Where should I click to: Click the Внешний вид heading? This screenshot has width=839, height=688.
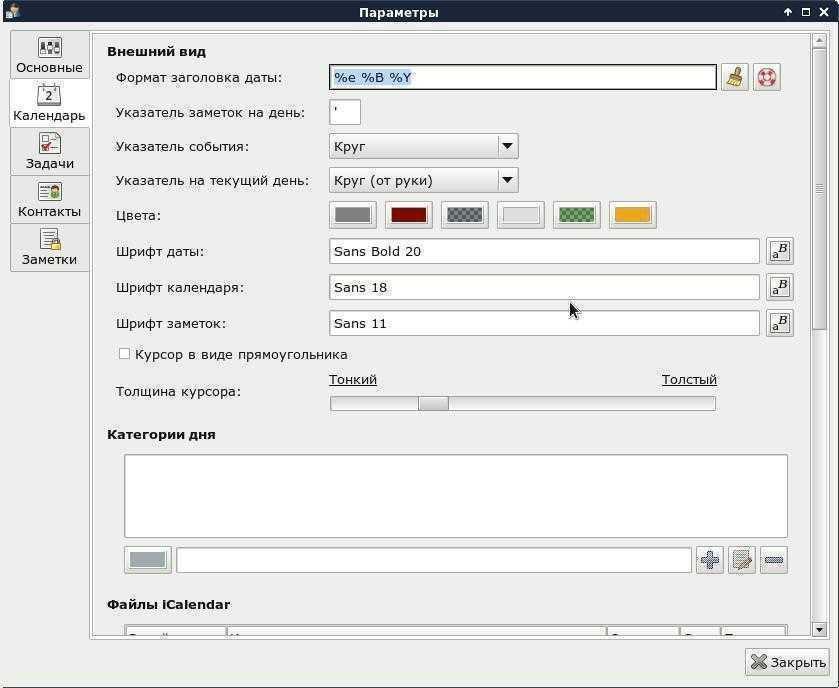click(x=156, y=52)
